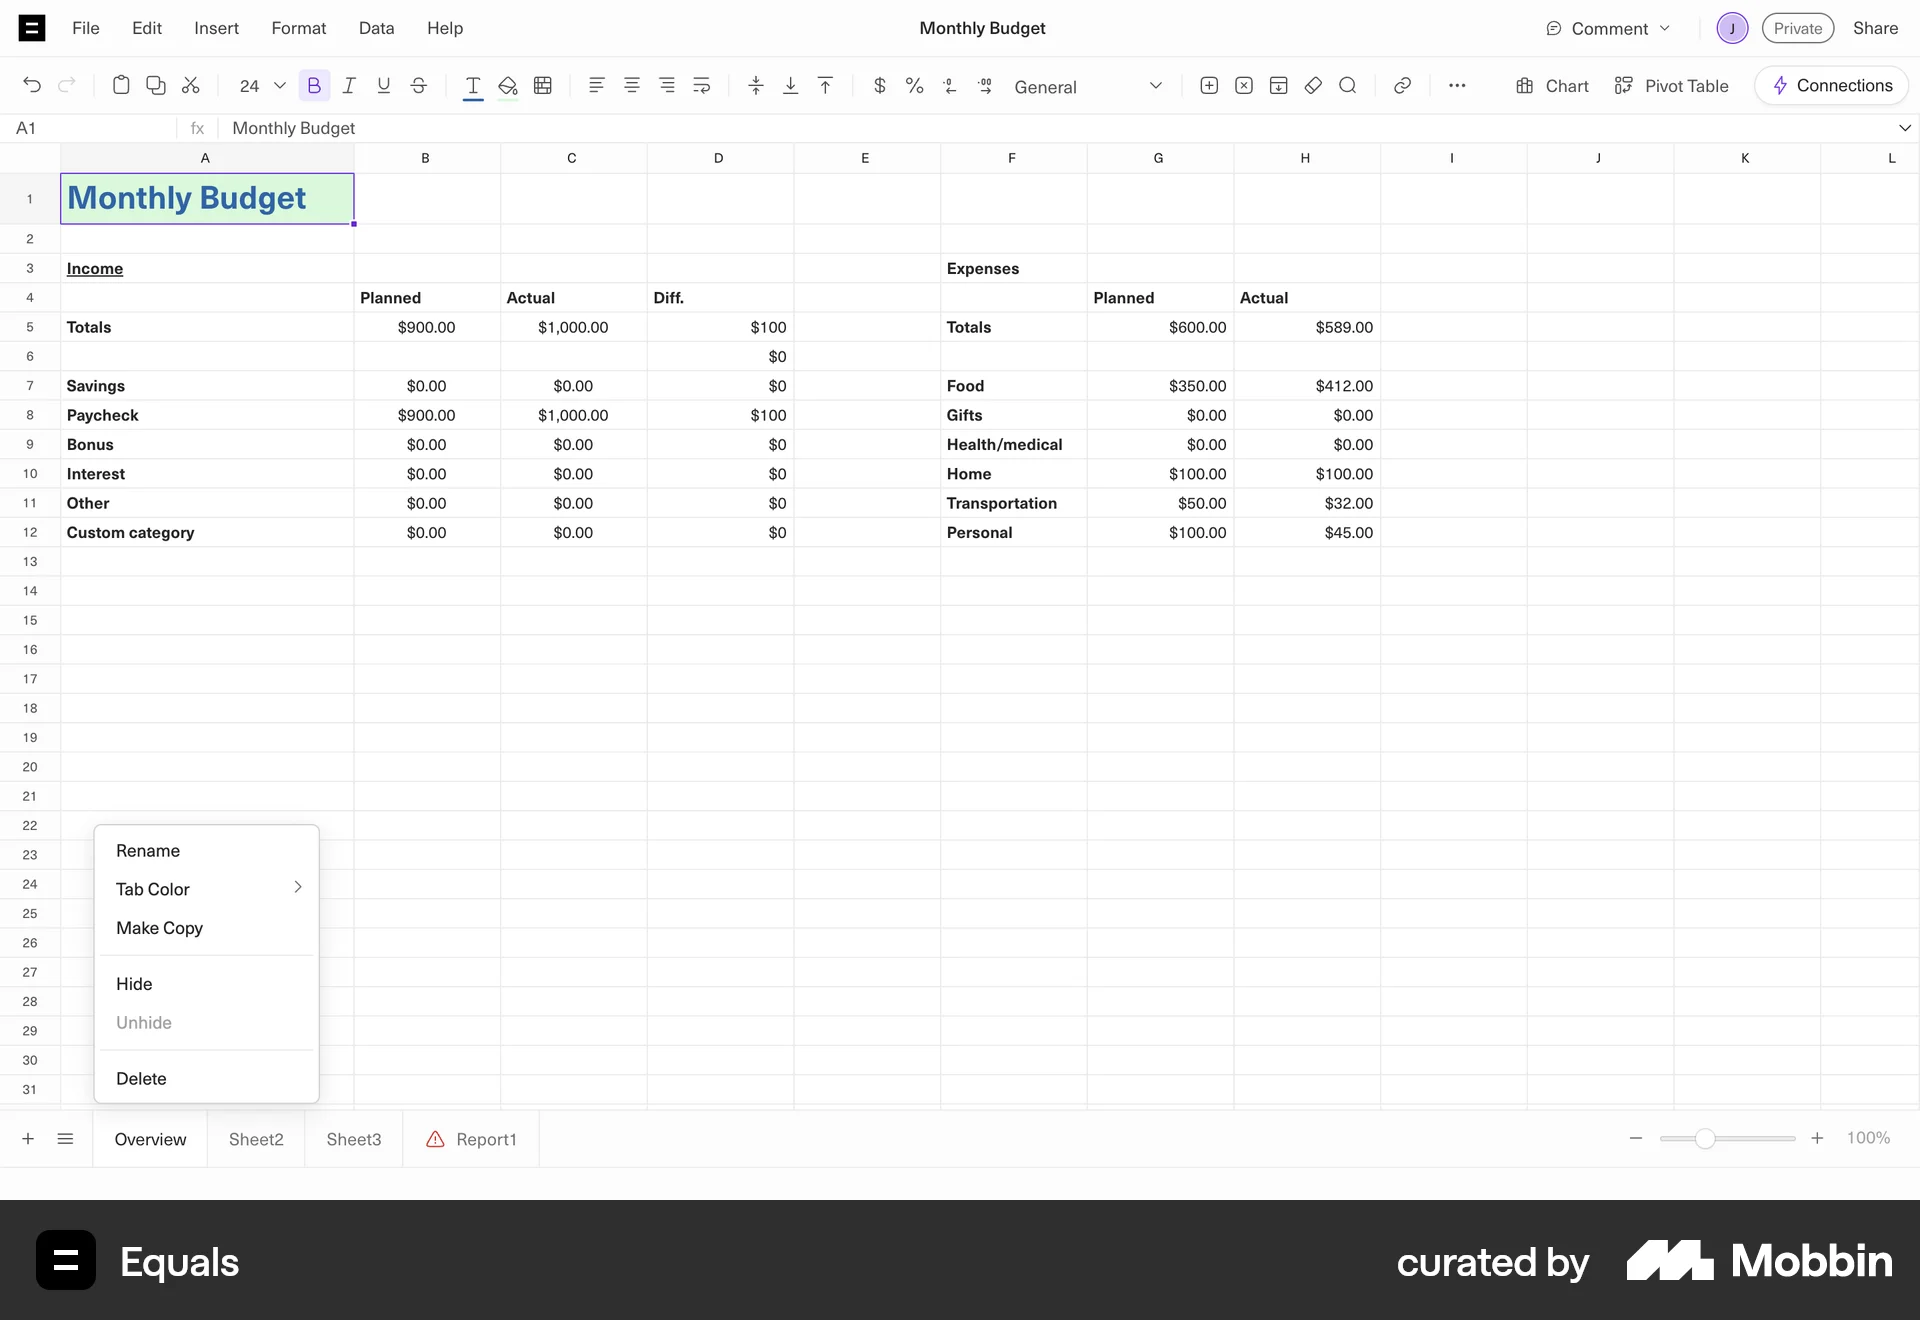Cut selection with the scissors icon
The height and width of the screenshot is (1320, 1920).
(191, 86)
